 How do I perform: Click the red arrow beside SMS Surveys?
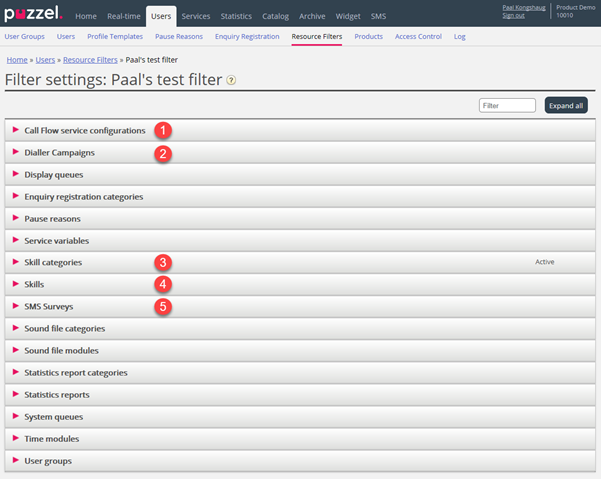tap(15, 306)
